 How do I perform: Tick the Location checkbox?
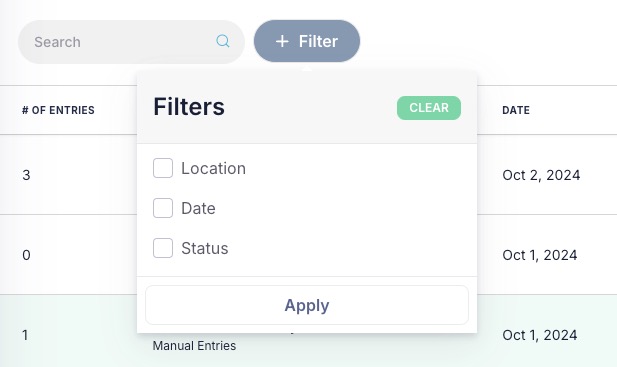163,168
